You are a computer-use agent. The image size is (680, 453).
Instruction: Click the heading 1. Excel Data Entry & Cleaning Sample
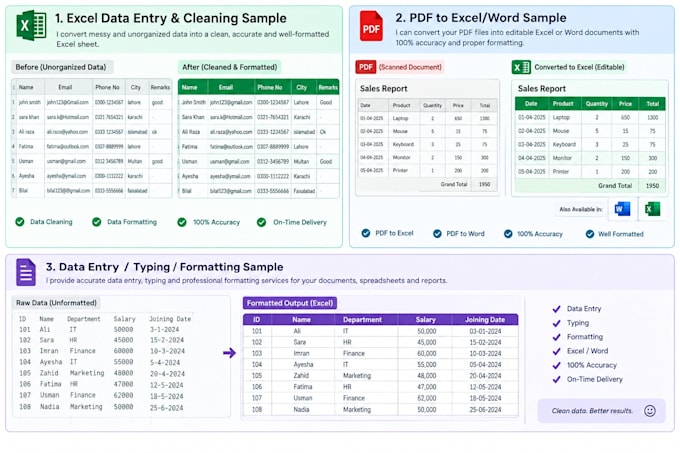tap(170, 18)
